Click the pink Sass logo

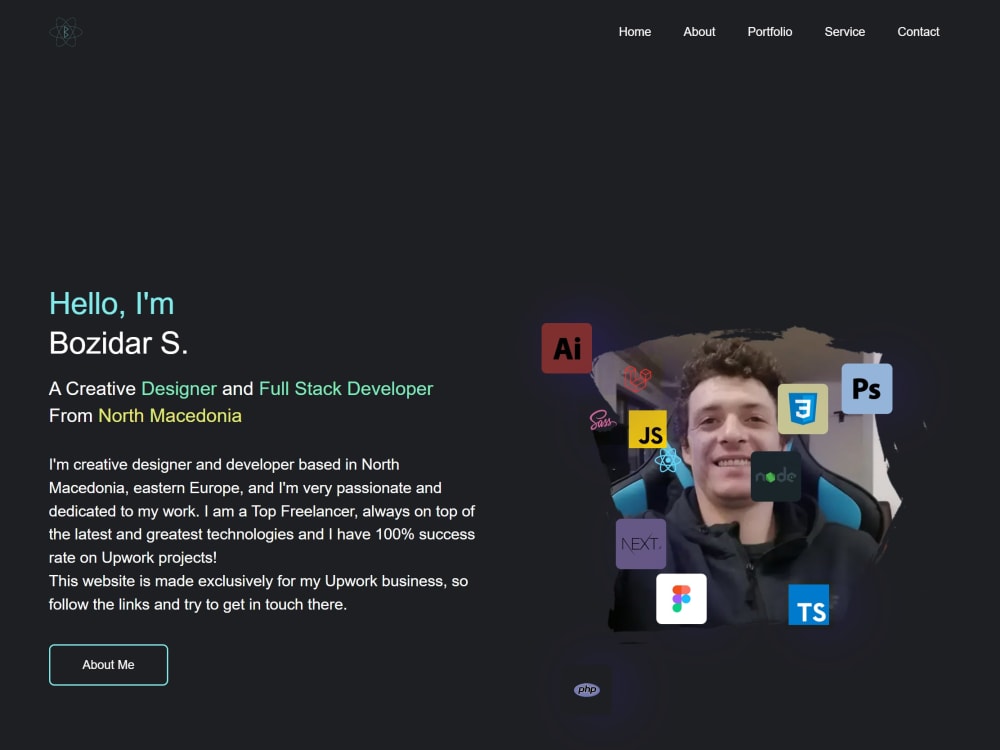(601, 420)
